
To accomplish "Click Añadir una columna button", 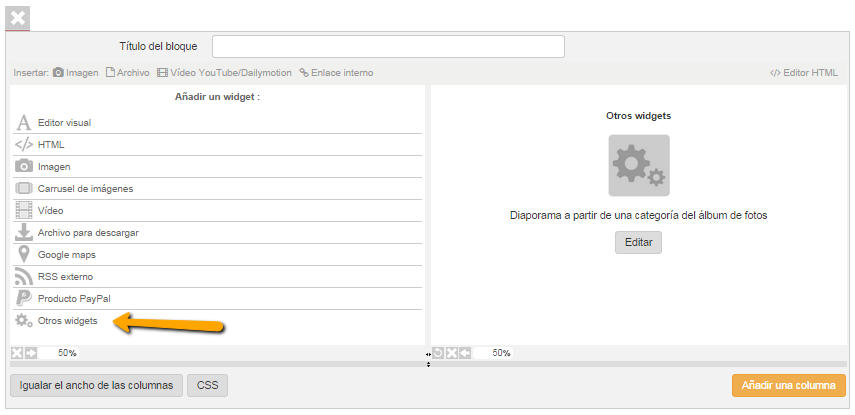I will pos(788,386).
